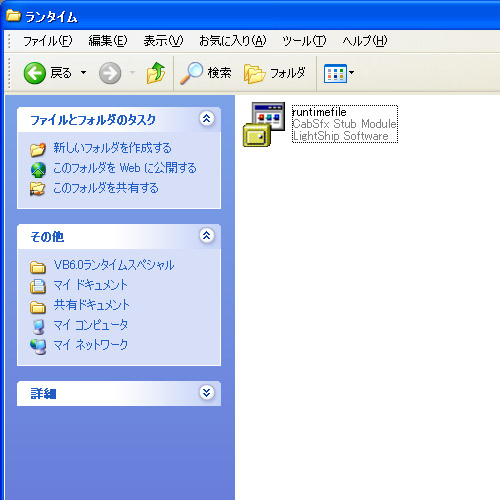Image resolution: width=500 pixels, height=500 pixels.
Task: Click 新しいフォルダを作成する link
Action: pyautogui.click(x=112, y=148)
